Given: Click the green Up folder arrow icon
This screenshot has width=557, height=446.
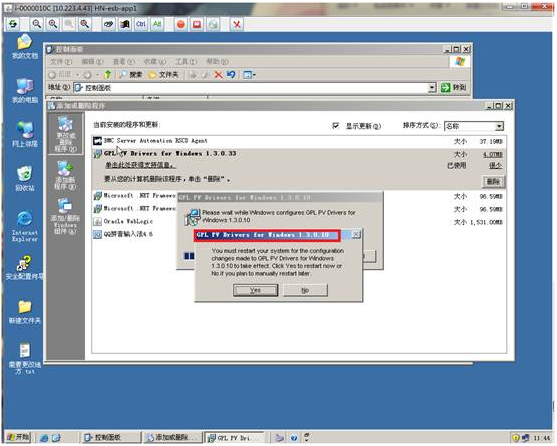Looking at the screenshot, I should [108, 75].
